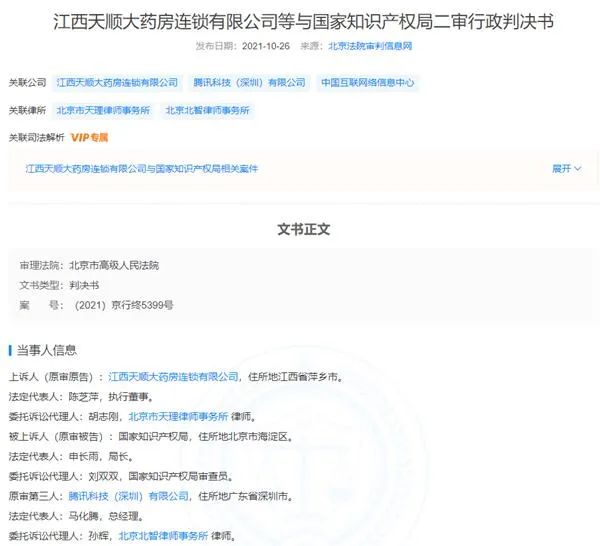
Task: Select court name 北京市高级人民法院
Action: click(x=114, y=265)
